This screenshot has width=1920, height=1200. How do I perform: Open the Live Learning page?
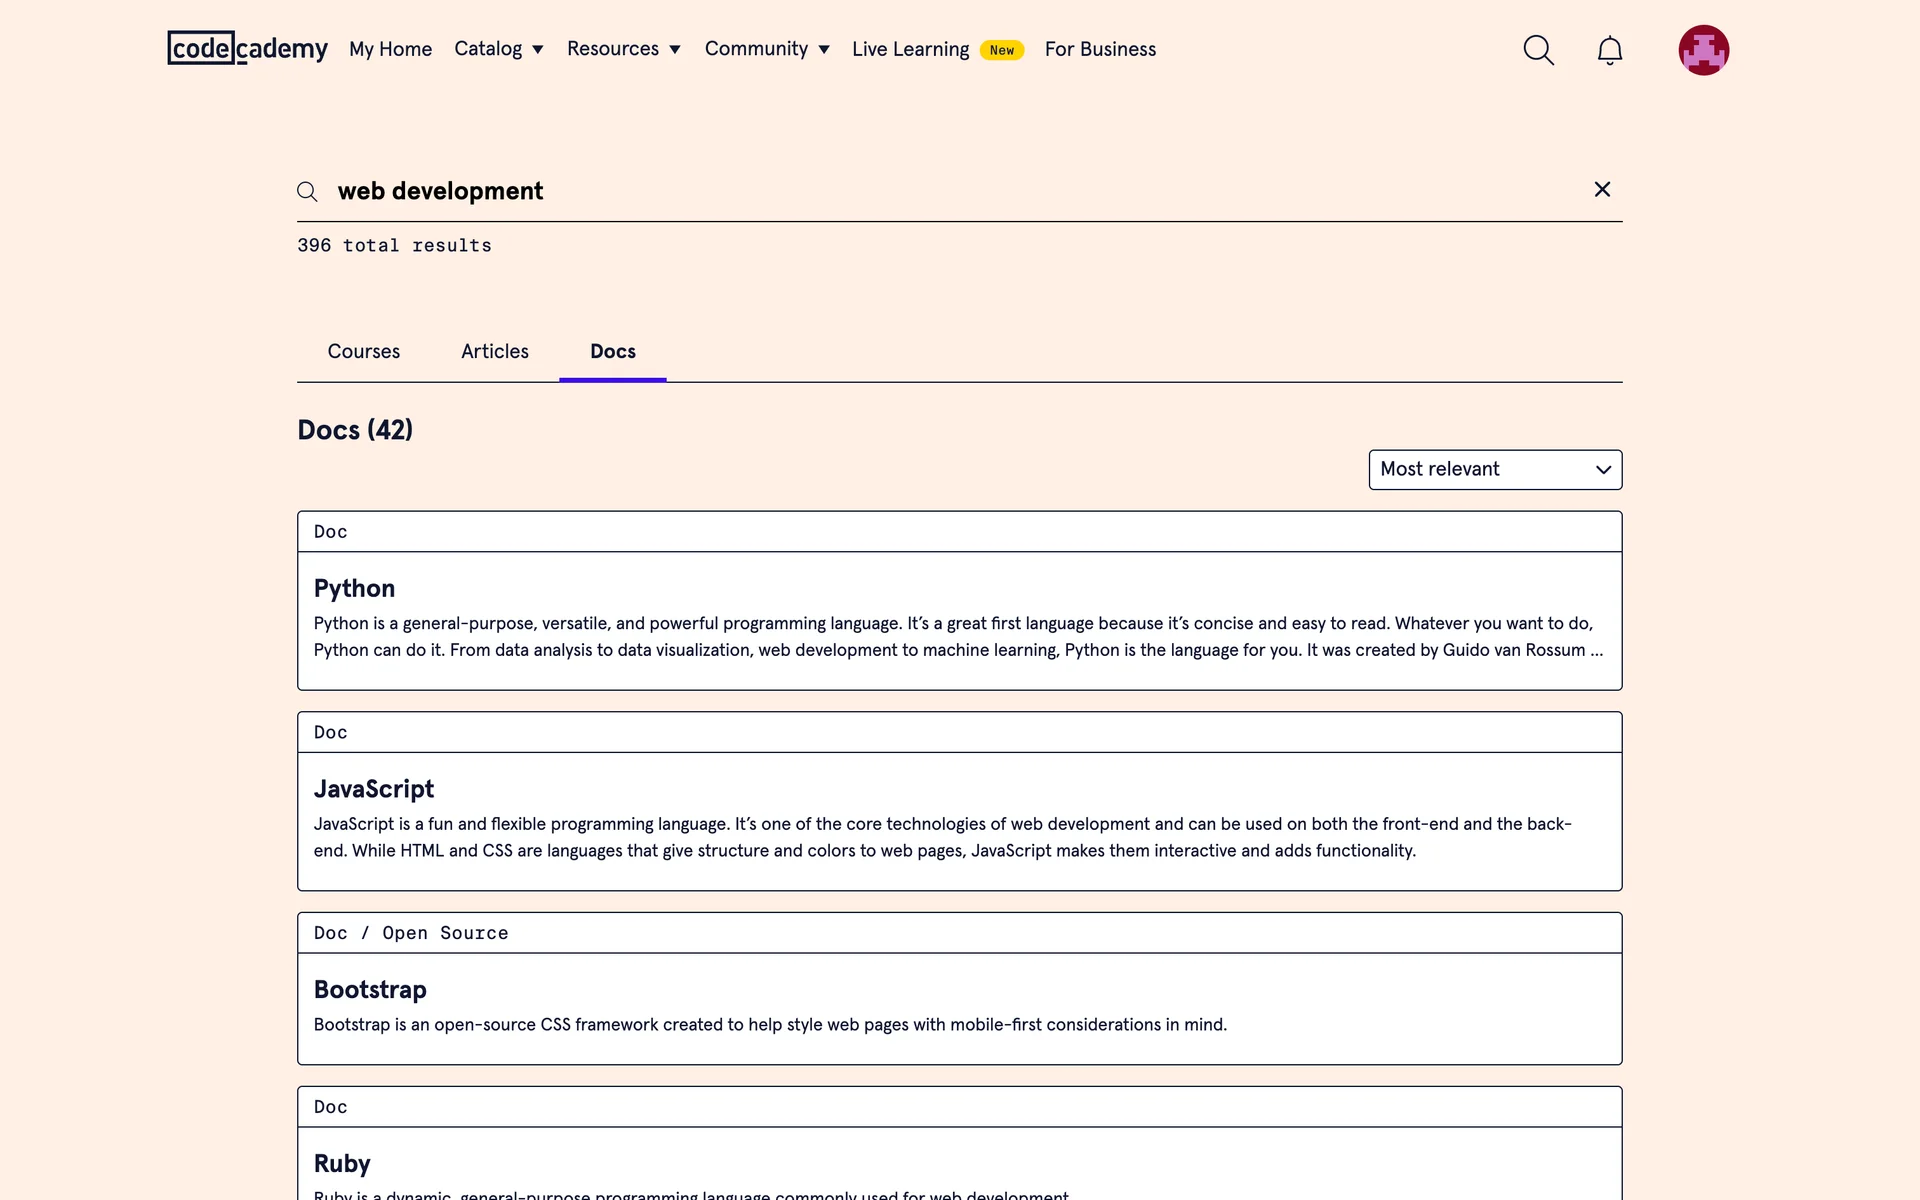[x=910, y=49]
